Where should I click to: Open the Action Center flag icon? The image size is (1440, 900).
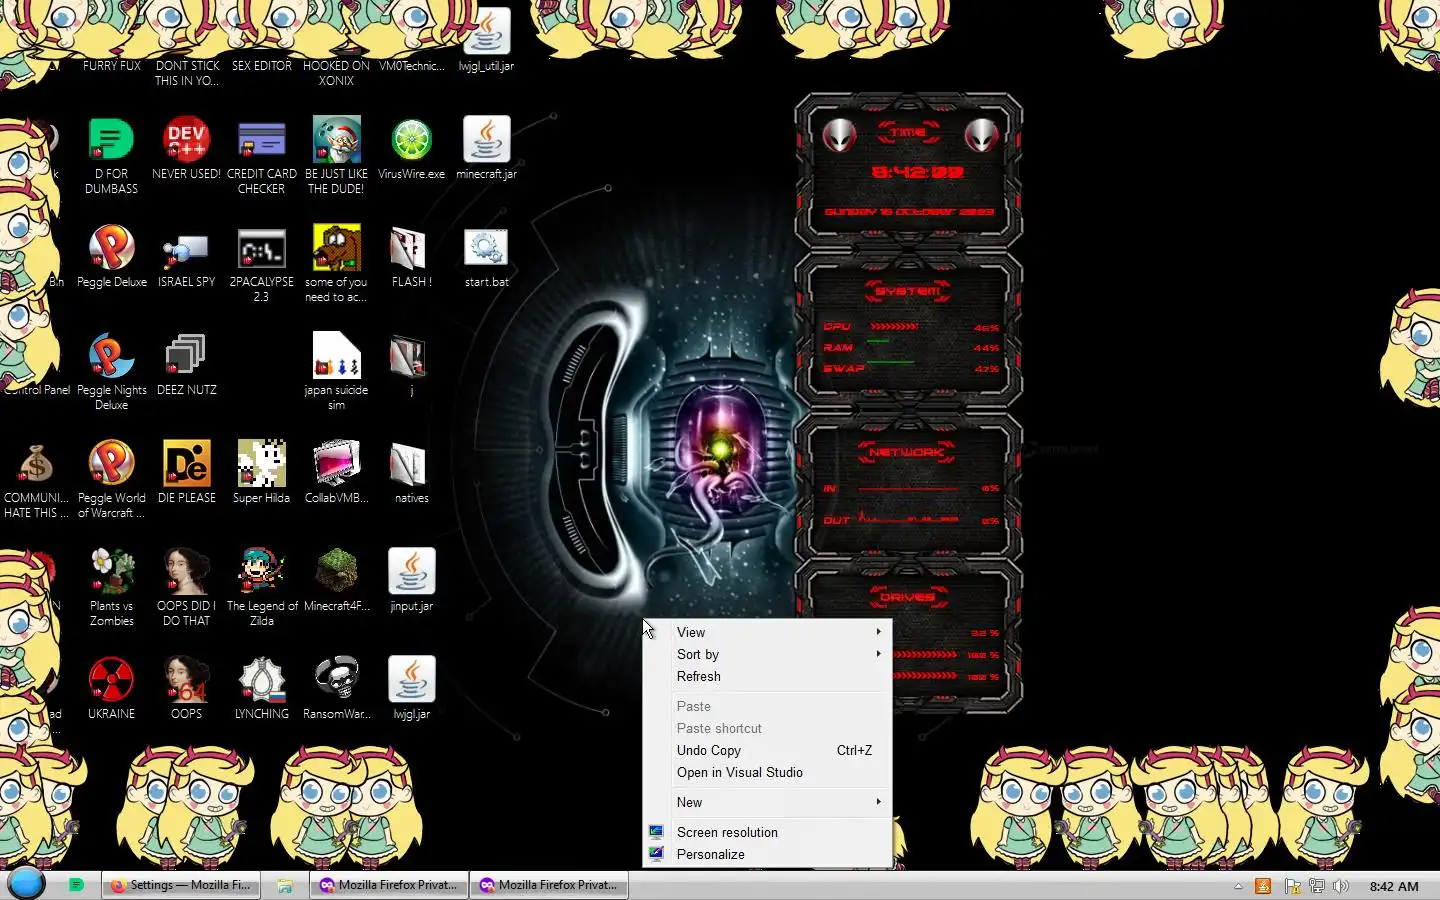1292,886
